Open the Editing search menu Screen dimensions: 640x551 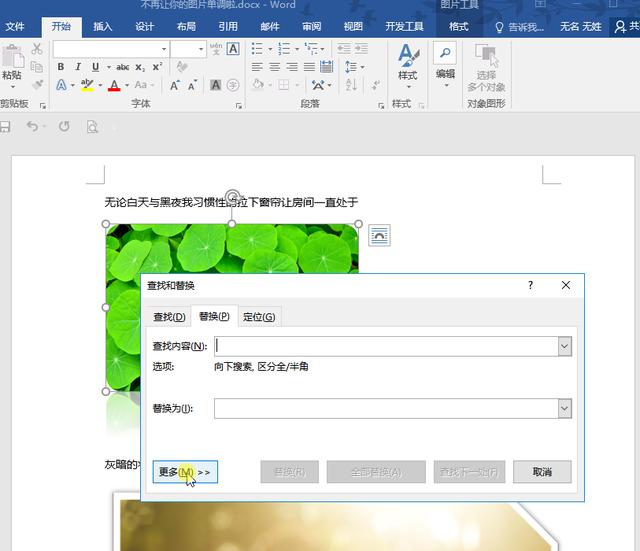[445, 65]
